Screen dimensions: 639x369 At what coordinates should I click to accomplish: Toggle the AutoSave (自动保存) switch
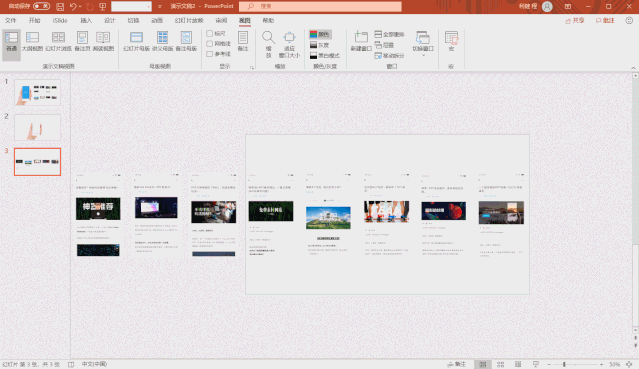coord(42,6)
